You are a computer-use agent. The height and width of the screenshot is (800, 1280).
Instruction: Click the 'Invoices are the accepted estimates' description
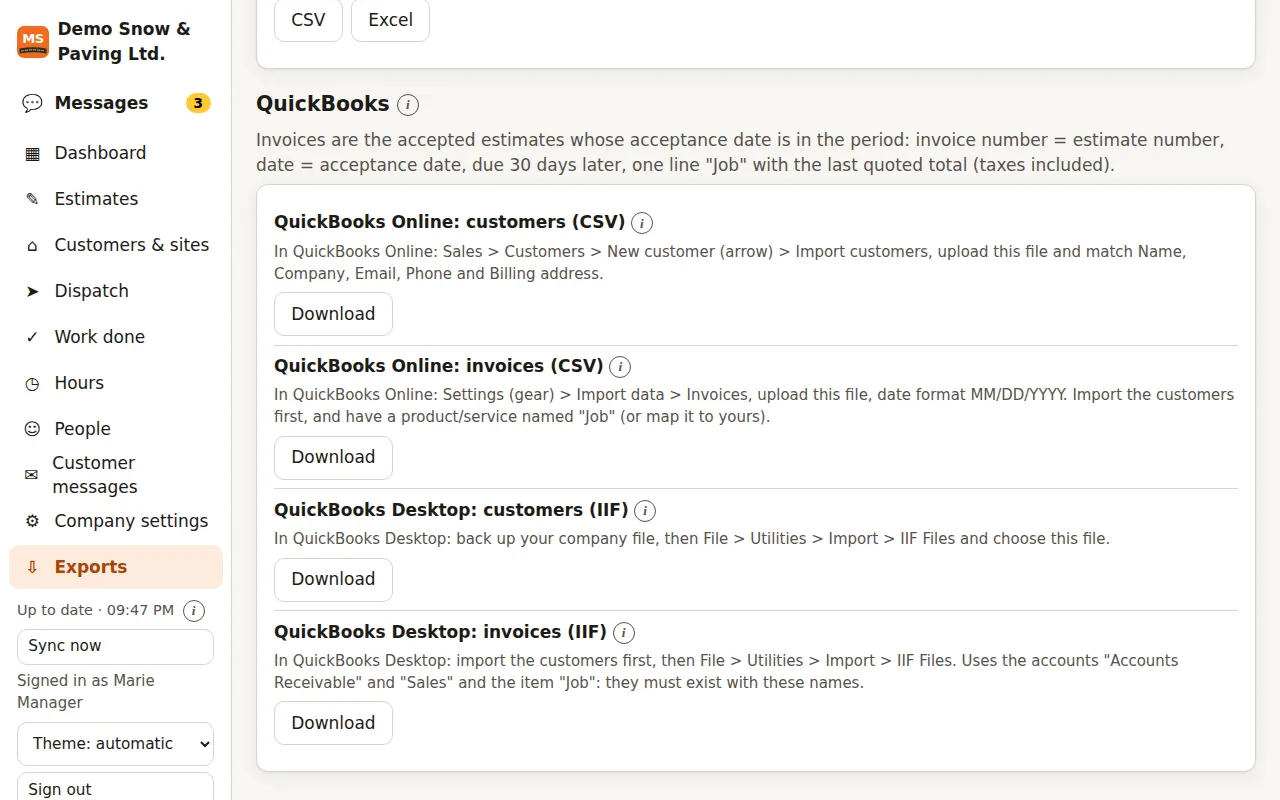click(x=740, y=152)
